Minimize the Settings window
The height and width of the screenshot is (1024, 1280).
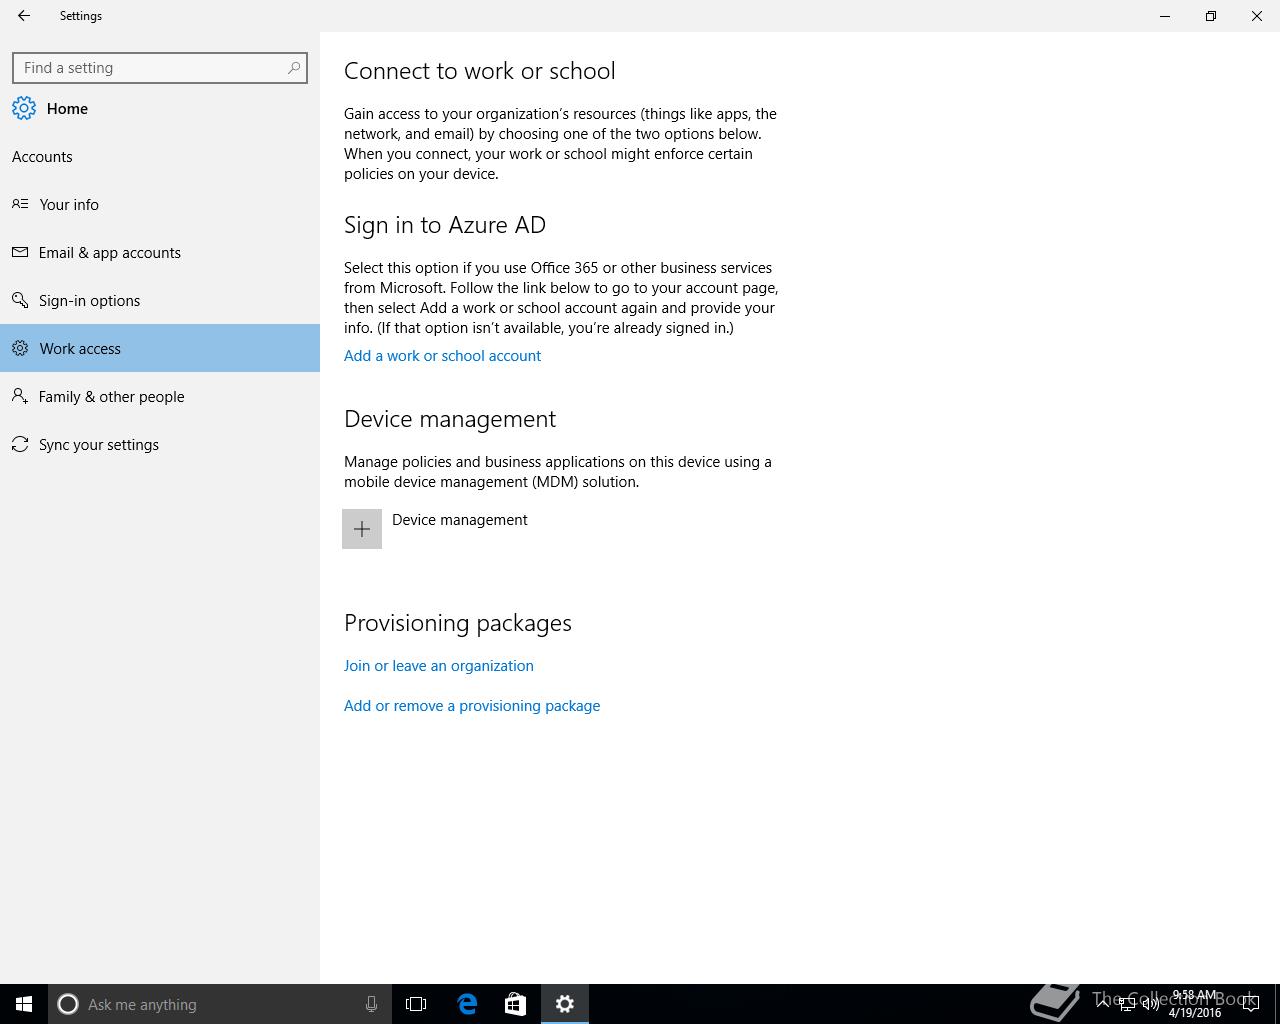[x=1165, y=16]
